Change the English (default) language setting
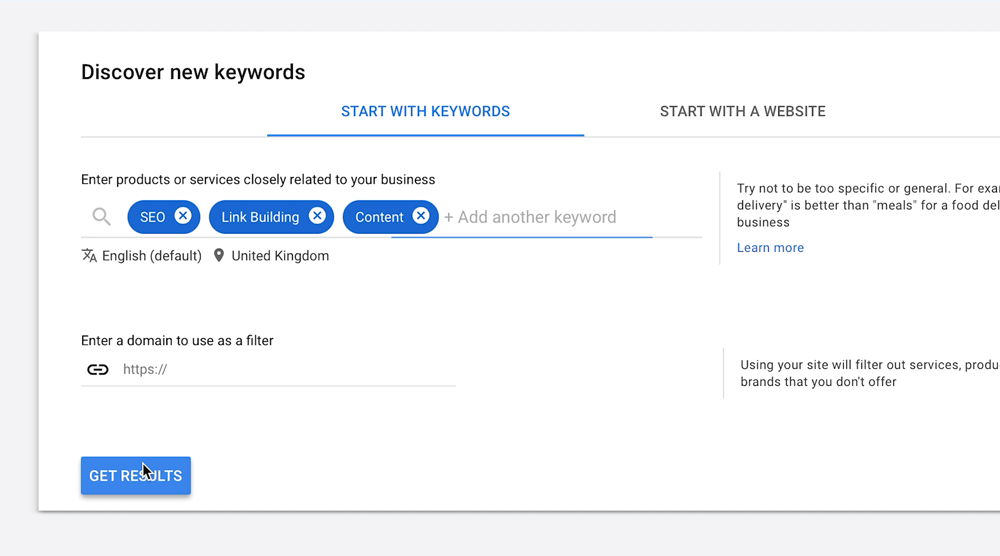The image size is (1000, 556). 151,256
